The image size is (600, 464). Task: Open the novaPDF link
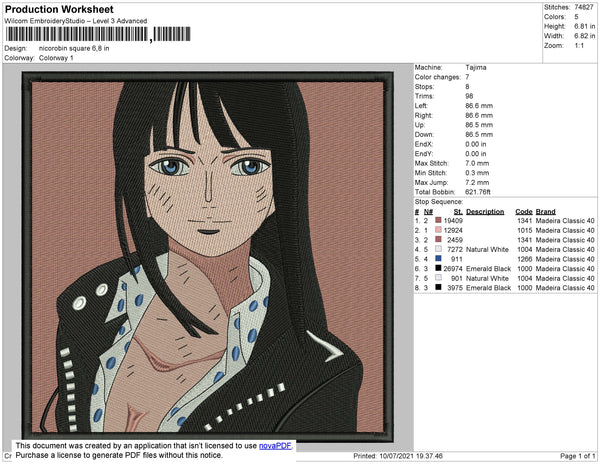(x=275, y=446)
